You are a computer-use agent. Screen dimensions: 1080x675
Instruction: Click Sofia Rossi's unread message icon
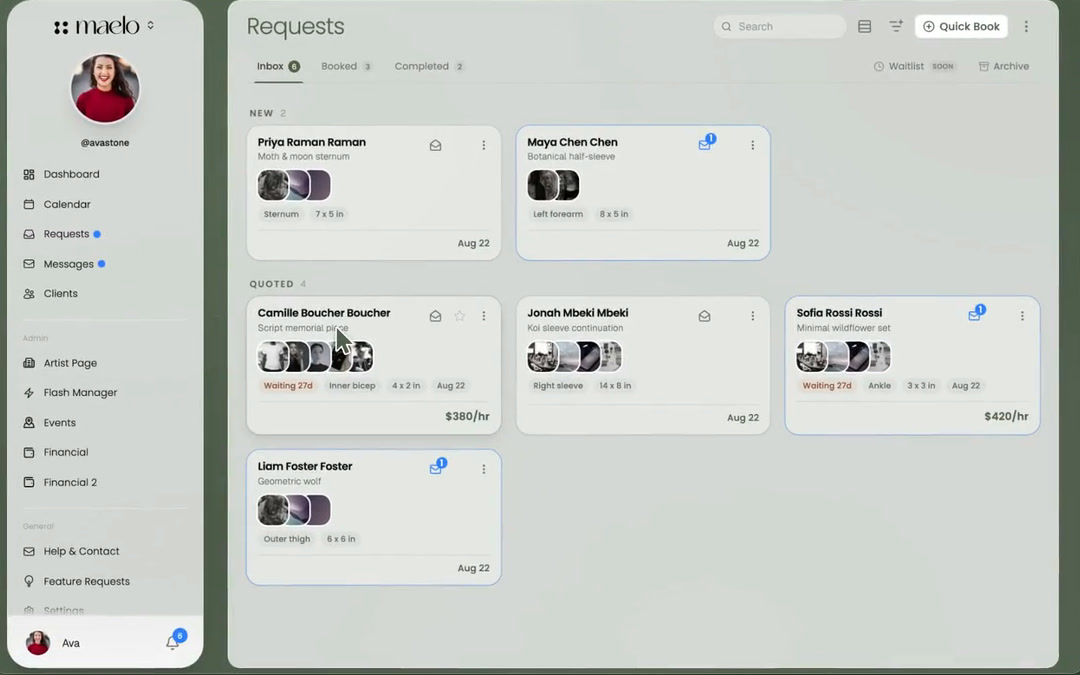click(976, 314)
